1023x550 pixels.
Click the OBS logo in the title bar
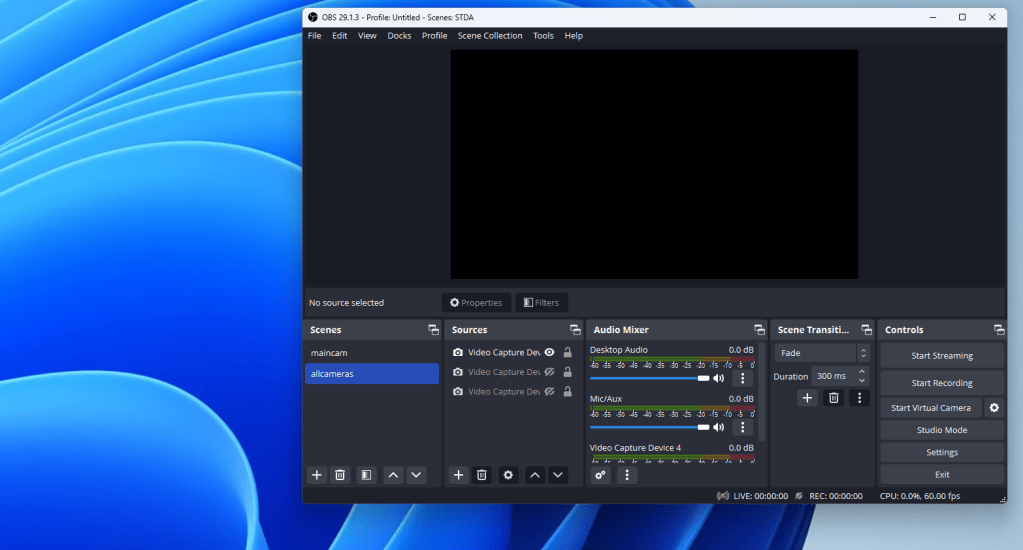click(313, 17)
